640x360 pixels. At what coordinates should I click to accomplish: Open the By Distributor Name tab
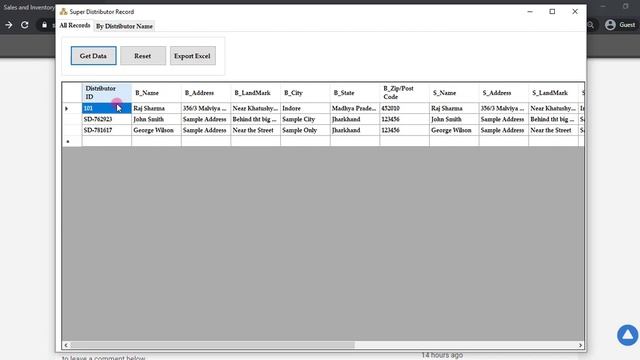124,26
